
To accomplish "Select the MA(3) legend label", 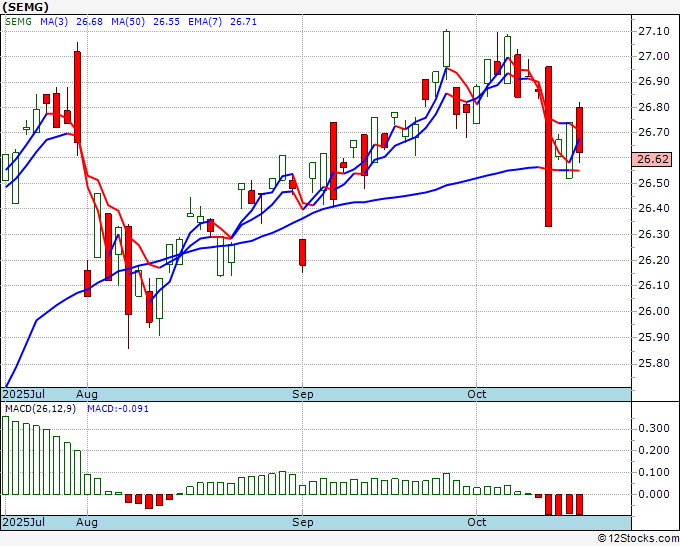I will pyautogui.click(x=54, y=22).
